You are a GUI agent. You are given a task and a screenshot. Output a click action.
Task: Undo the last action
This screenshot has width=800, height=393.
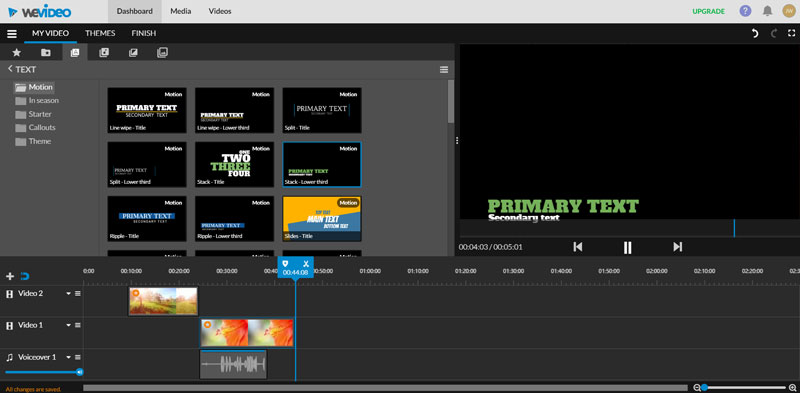755,34
